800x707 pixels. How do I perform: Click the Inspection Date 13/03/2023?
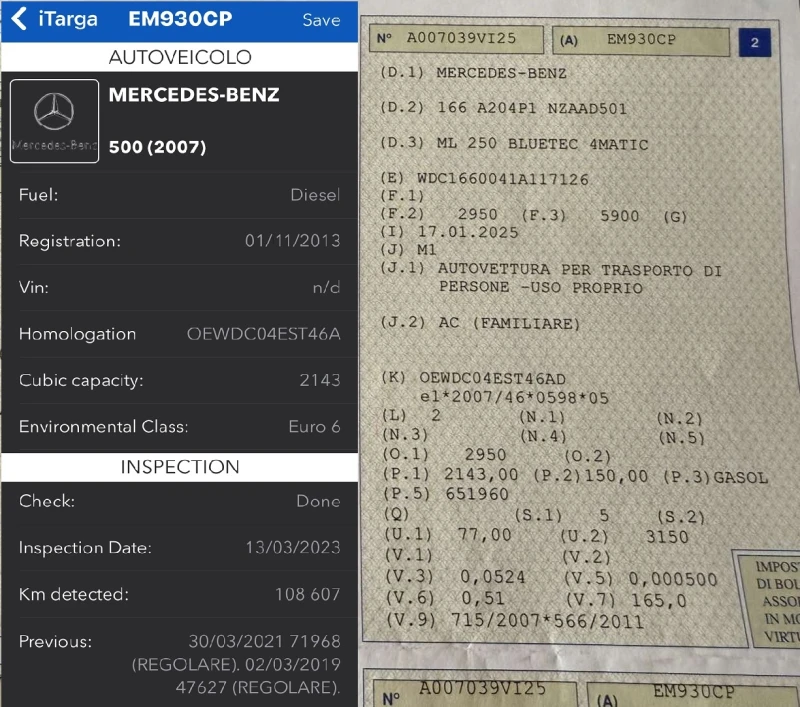click(x=293, y=547)
